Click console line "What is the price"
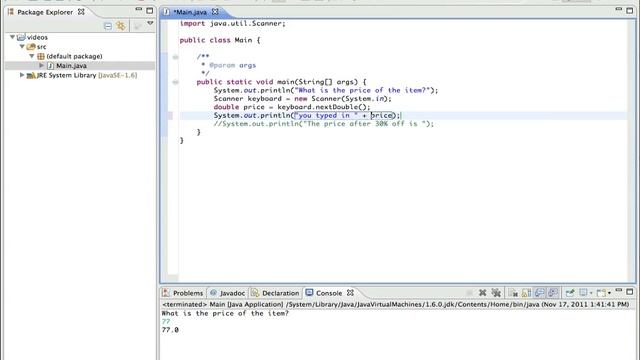Viewport: 640px width, 360px height. click(x=225, y=313)
